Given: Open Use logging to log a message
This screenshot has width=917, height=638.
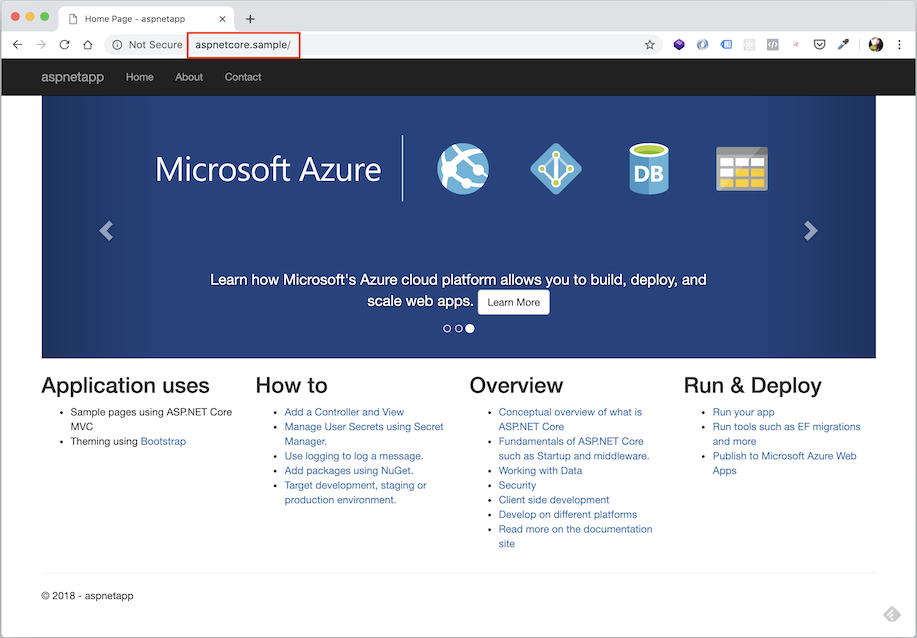Looking at the screenshot, I should pos(354,456).
